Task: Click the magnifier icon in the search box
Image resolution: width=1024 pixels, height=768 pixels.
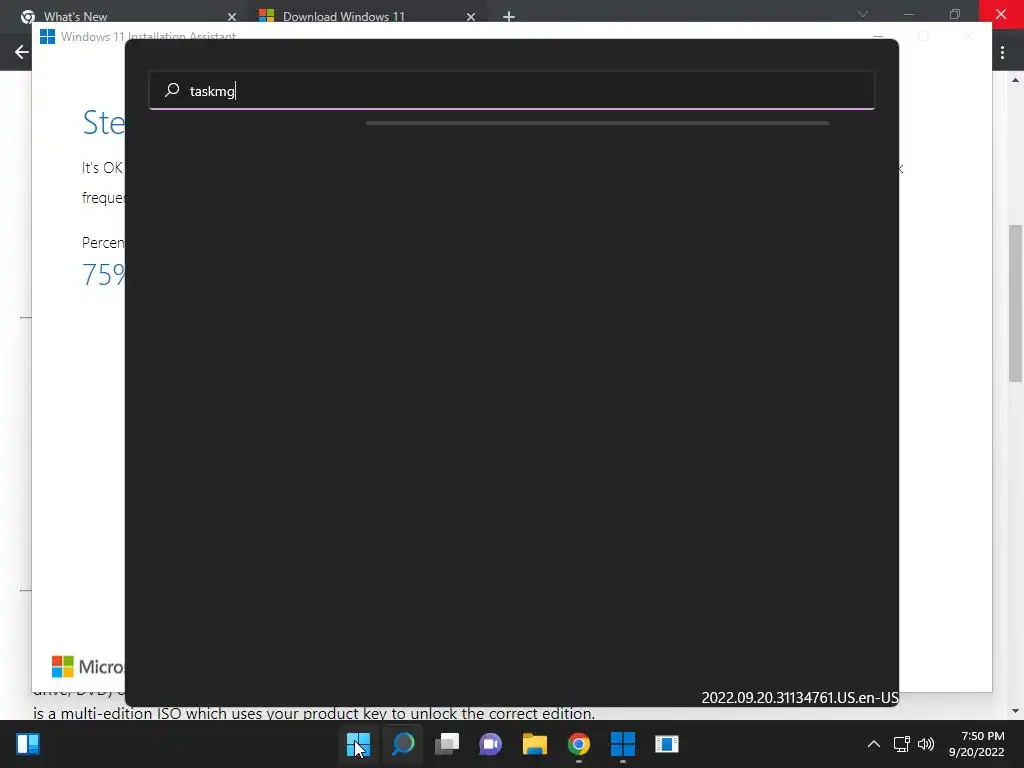Action: 172,90
